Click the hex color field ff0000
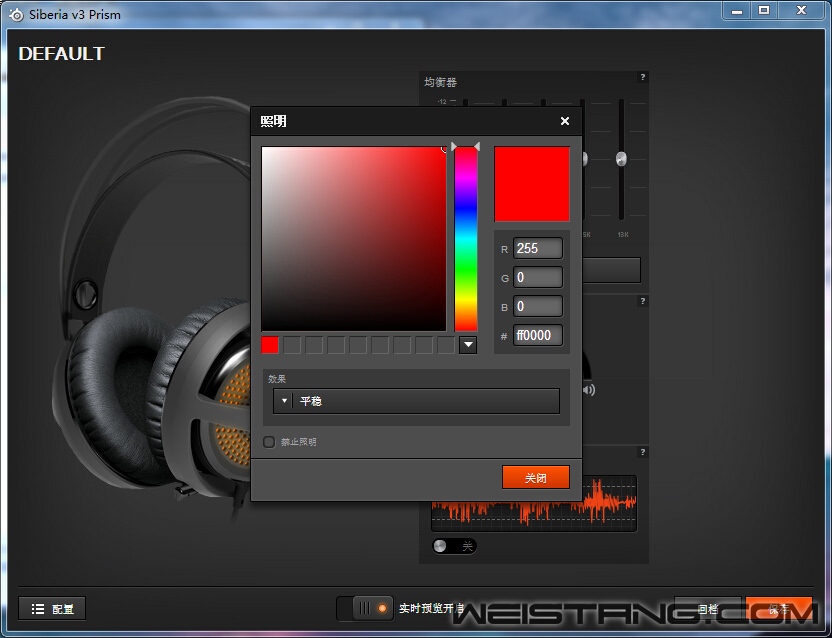The width and height of the screenshot is (832, 638). coord(538,335)
